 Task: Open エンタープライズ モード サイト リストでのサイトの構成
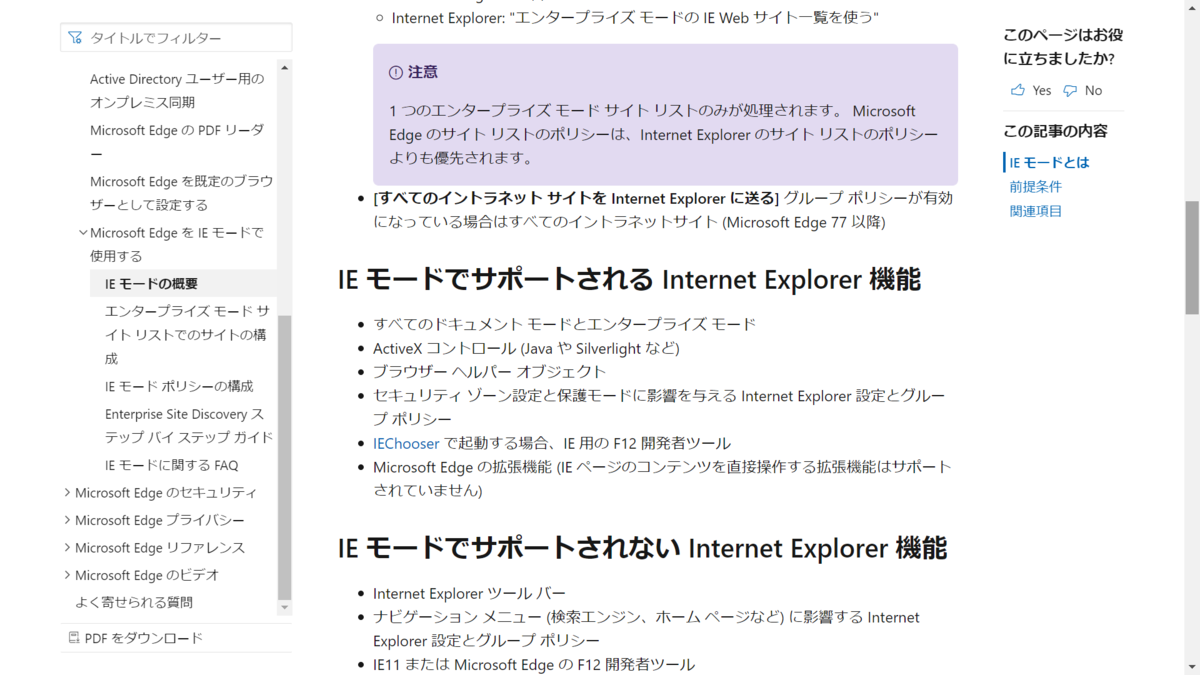pos(187,335)
